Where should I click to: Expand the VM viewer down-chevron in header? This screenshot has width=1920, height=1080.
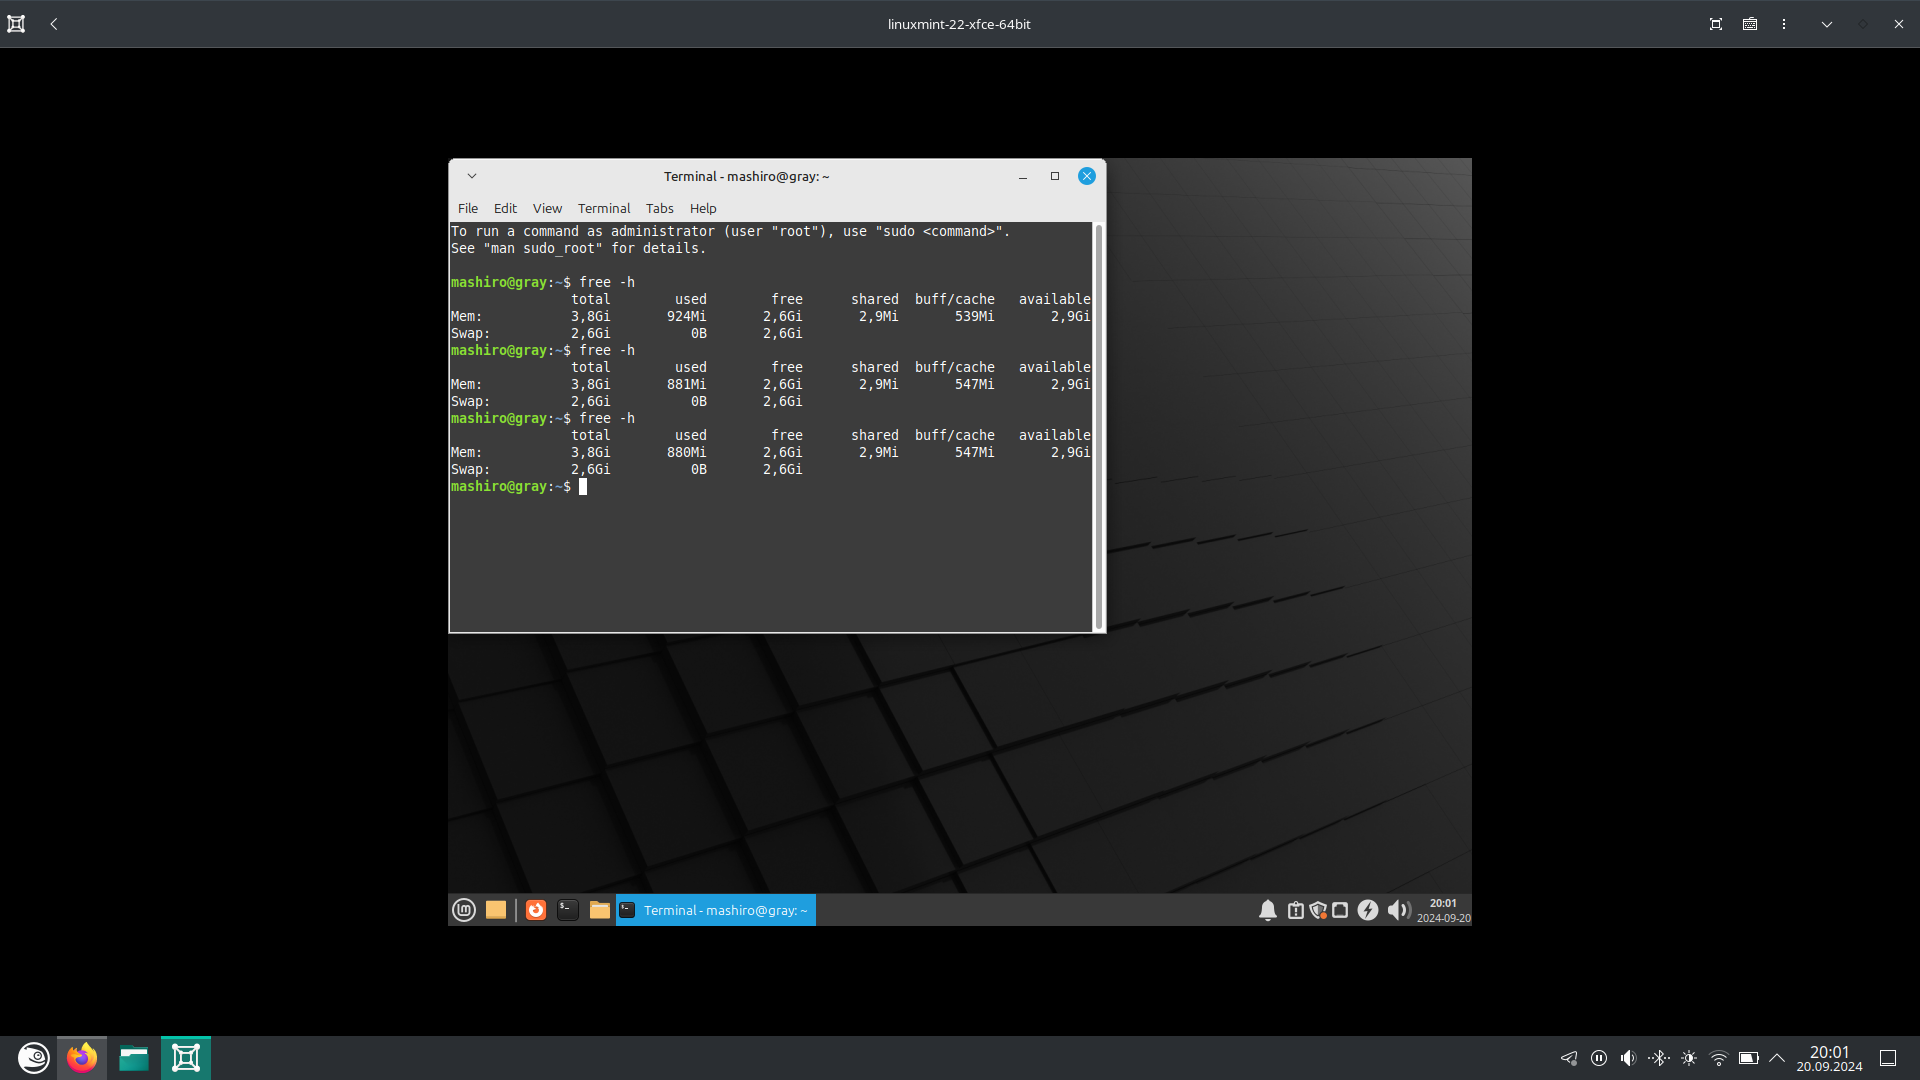(1826, 24)
